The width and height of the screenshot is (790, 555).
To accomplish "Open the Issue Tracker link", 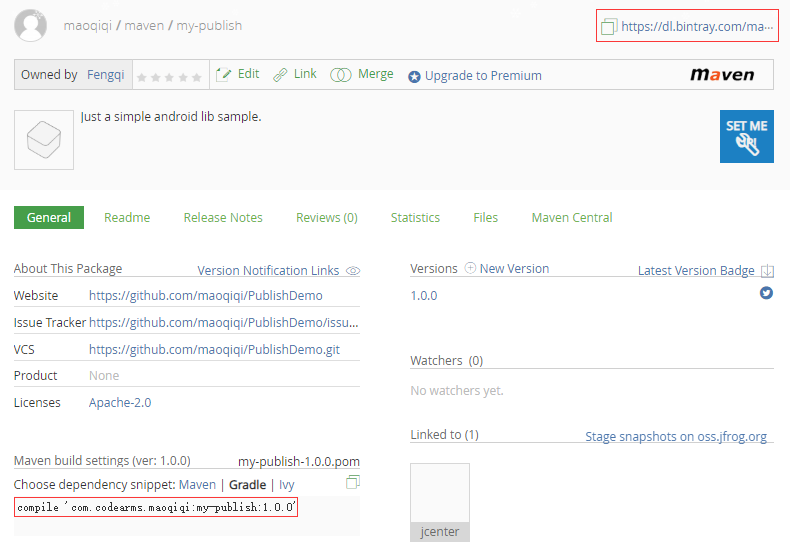I will point(224,322).
